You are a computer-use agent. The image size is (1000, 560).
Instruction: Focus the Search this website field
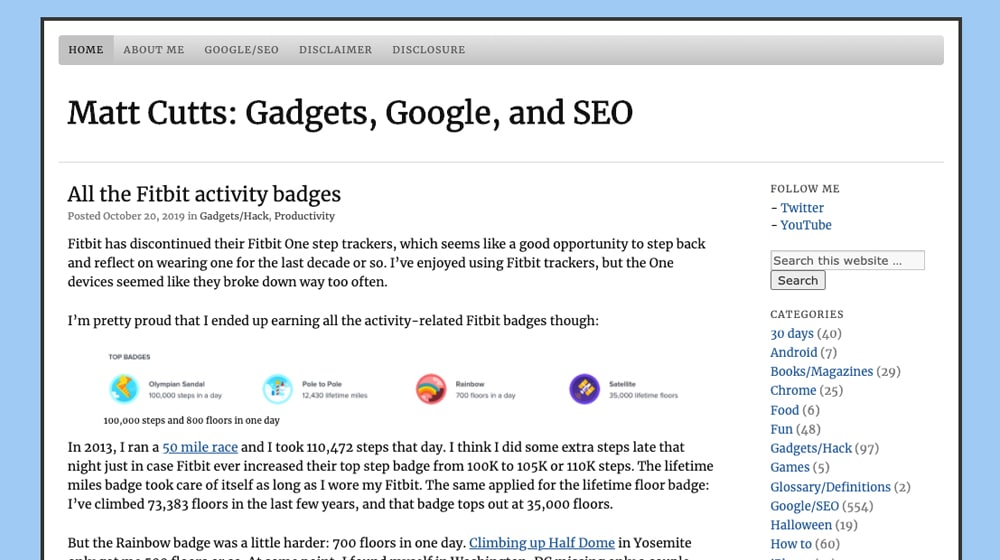pos(847,260)
